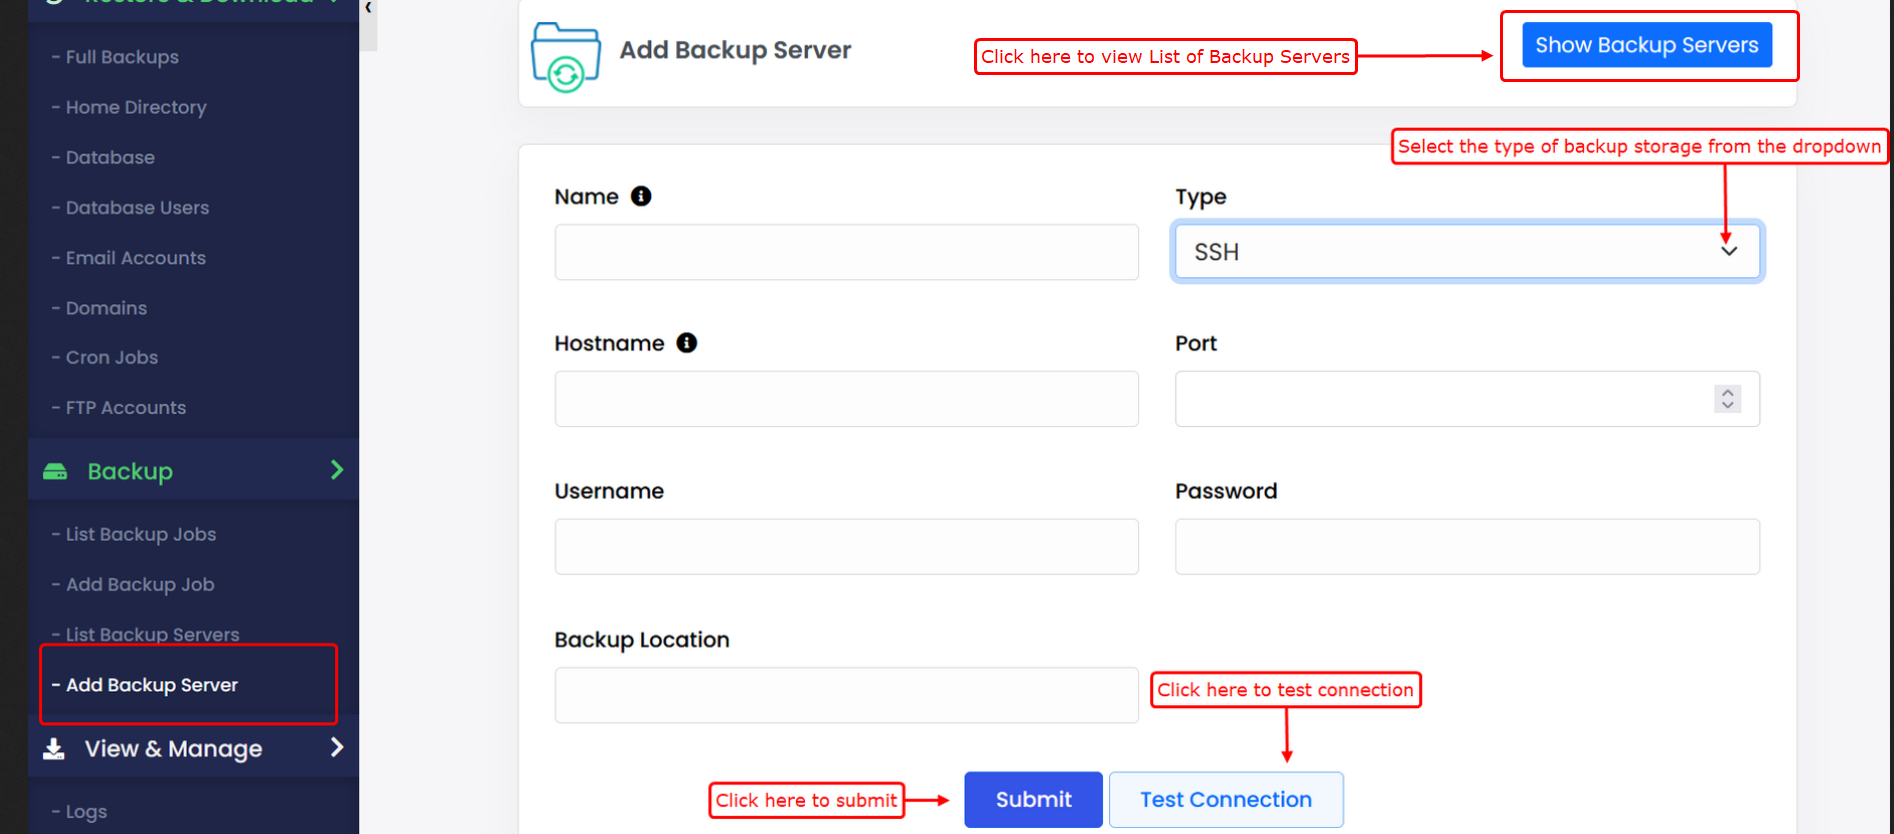This screenshot has height=834, width=1894.
Task: Collapse the sidebar using the arrow handle
Action: click(368, 8)
